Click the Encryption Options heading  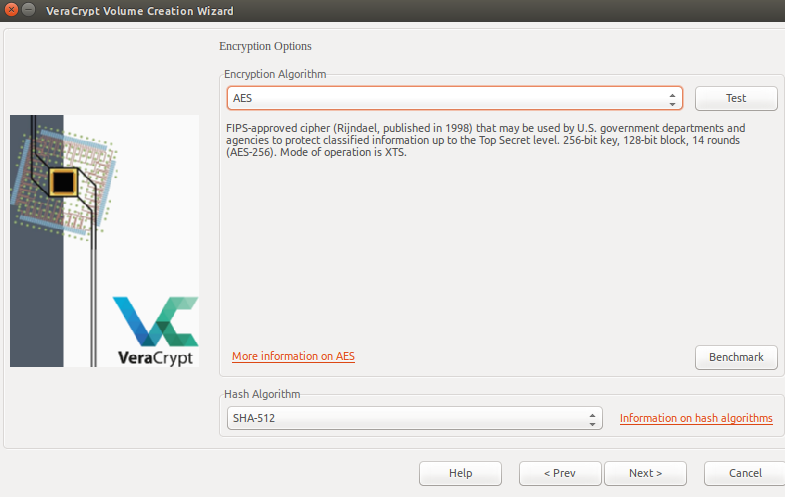(265, 46)
